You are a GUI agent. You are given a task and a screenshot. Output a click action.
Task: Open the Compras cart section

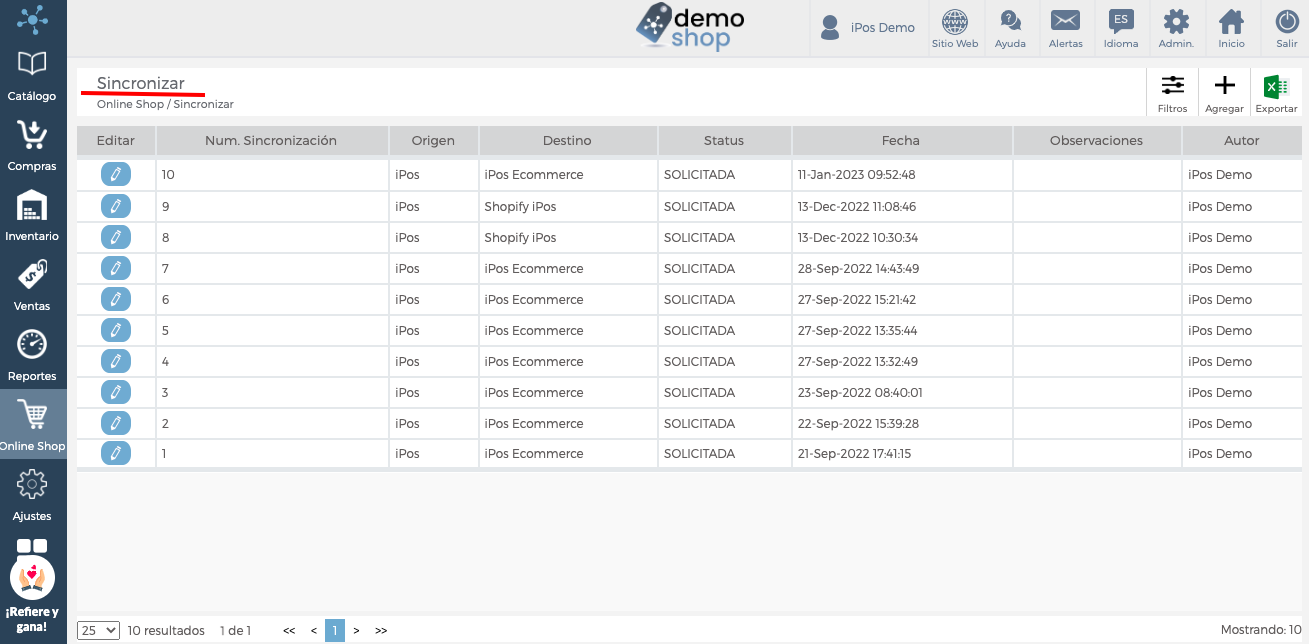click(32, 145)
